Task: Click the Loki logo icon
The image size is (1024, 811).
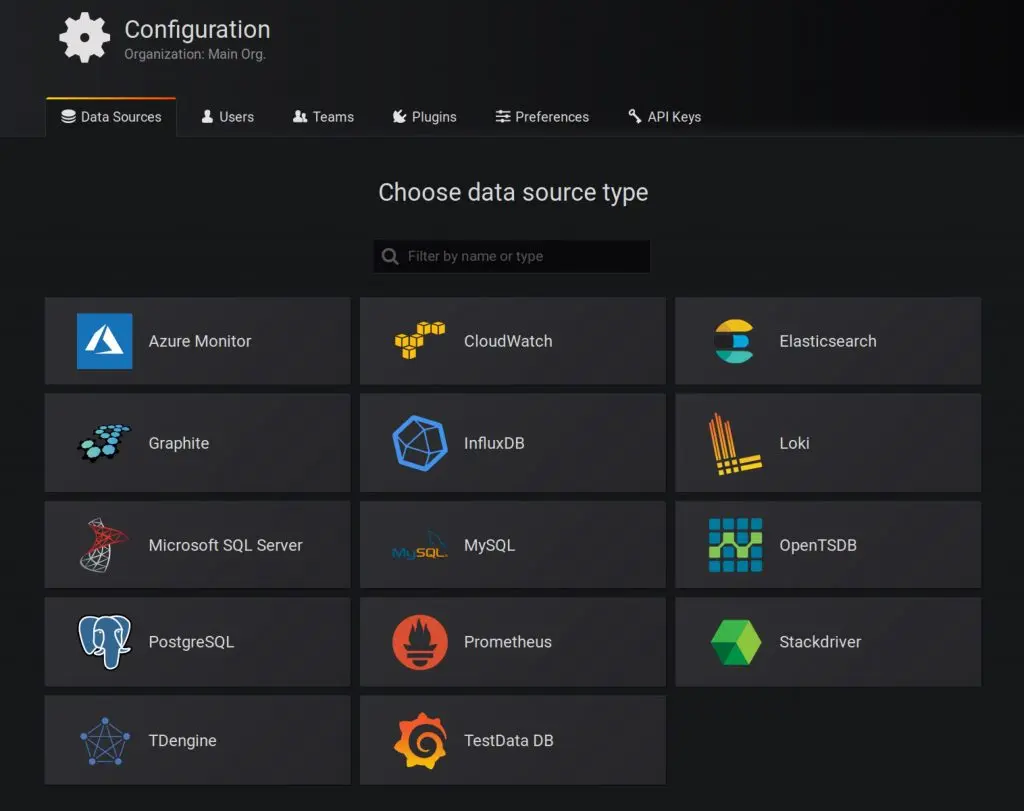Action: pyautogui.click(x=734, y=443)
